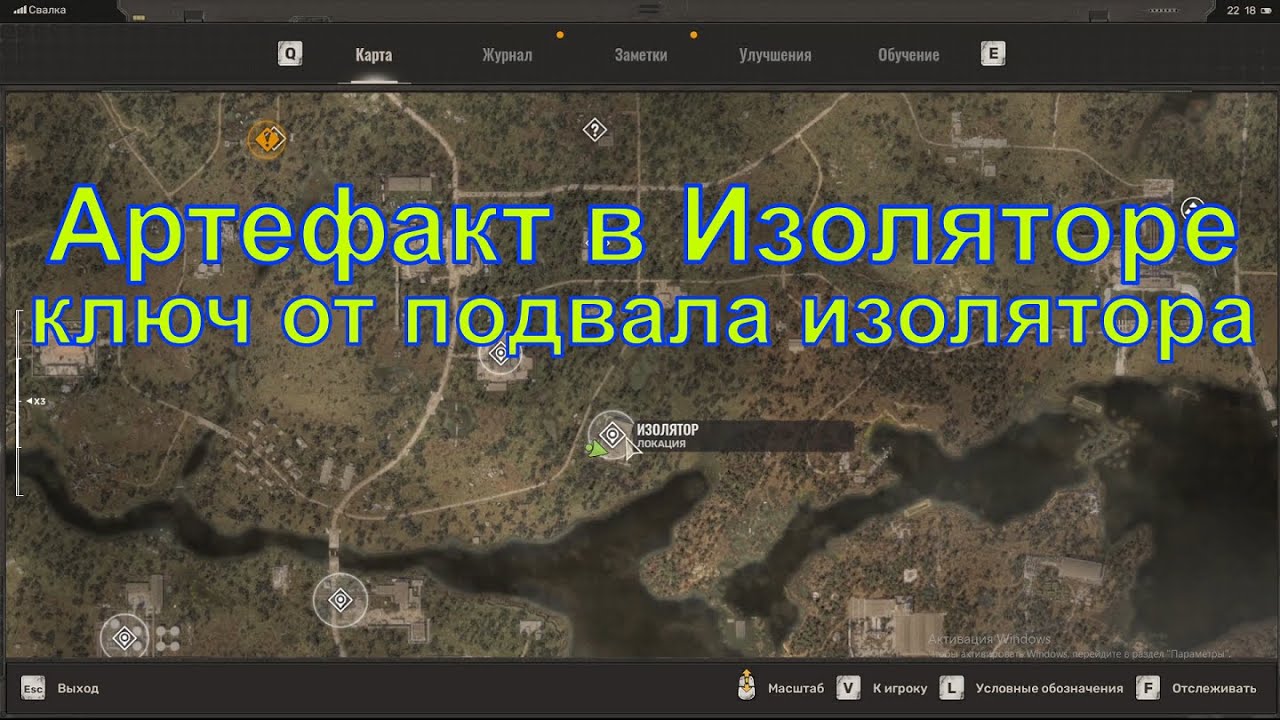The image size is (1280, 720).
Task: Click the mouse scroll Масштаб icon
Action: pyautogui.click(x=746, y=686)
